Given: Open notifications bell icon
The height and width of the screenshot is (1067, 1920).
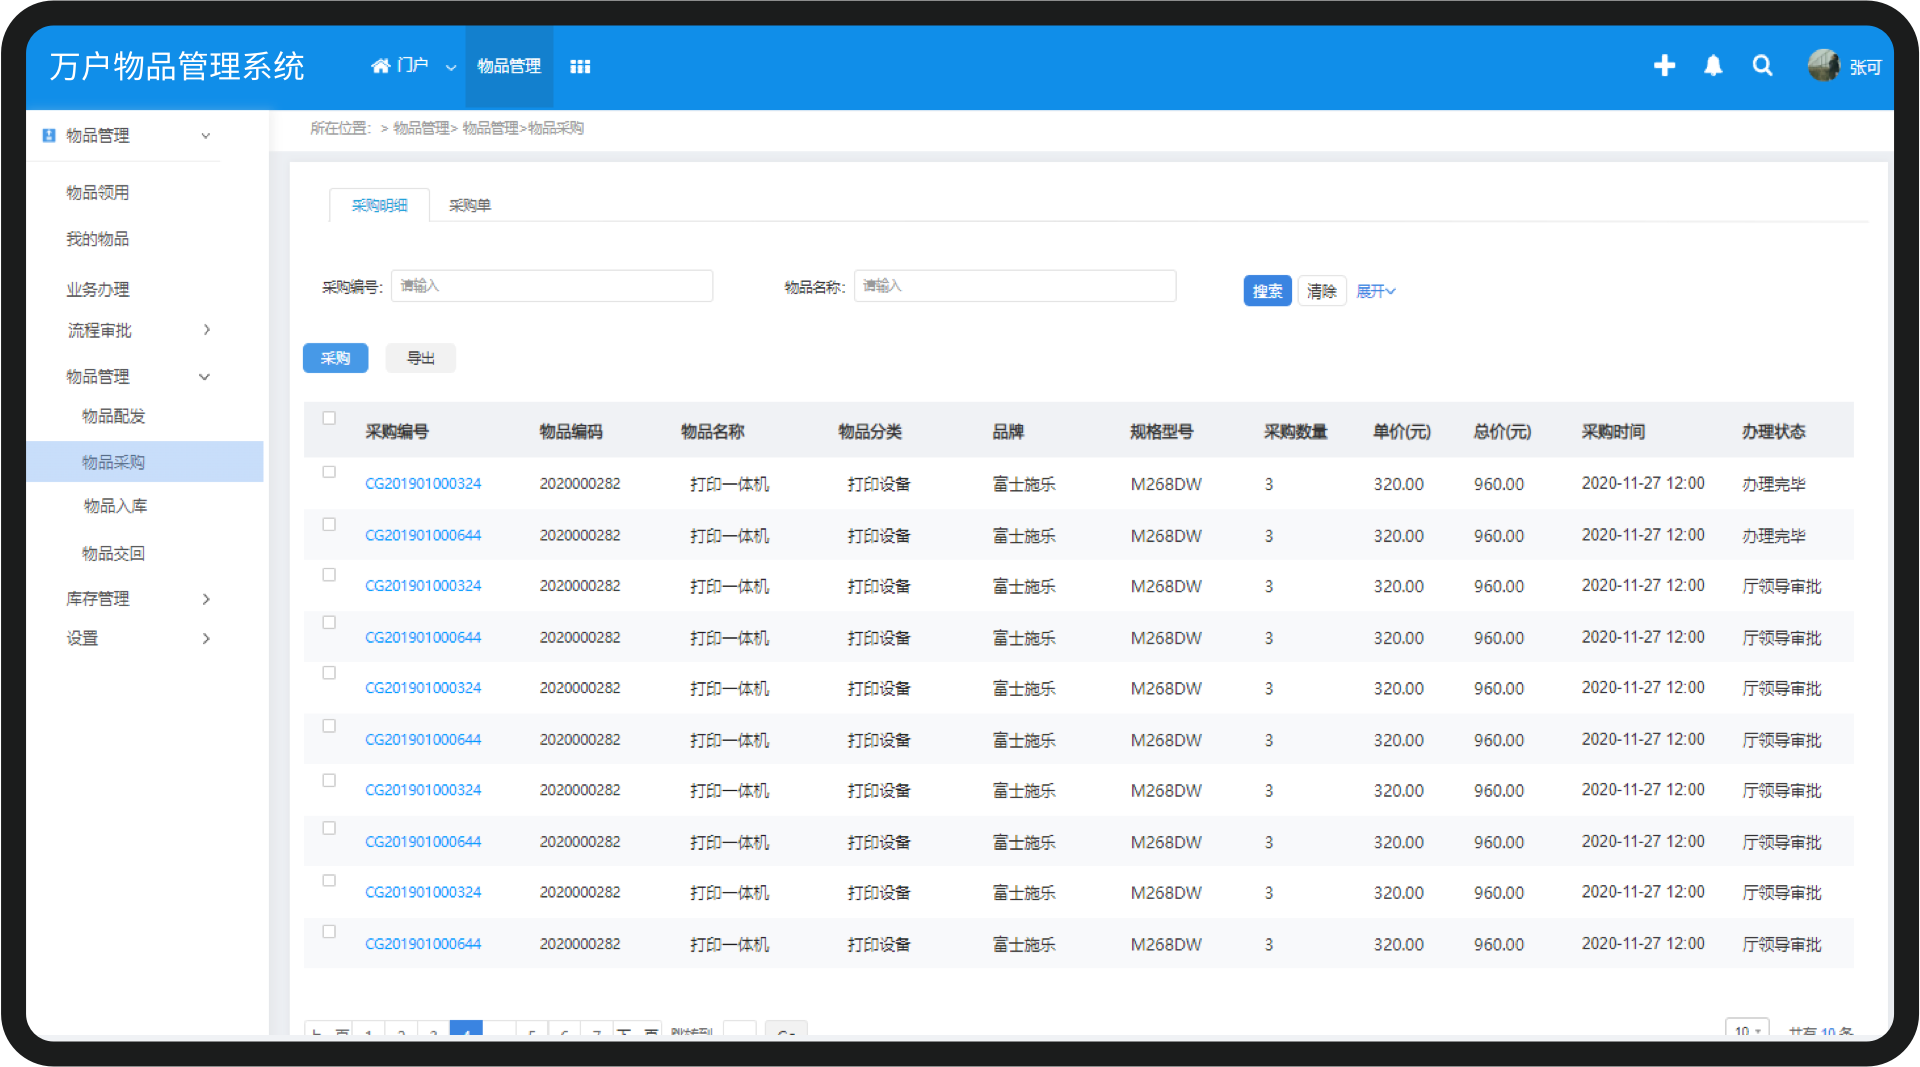Looking at the screenshot, I should (1713, 66).
